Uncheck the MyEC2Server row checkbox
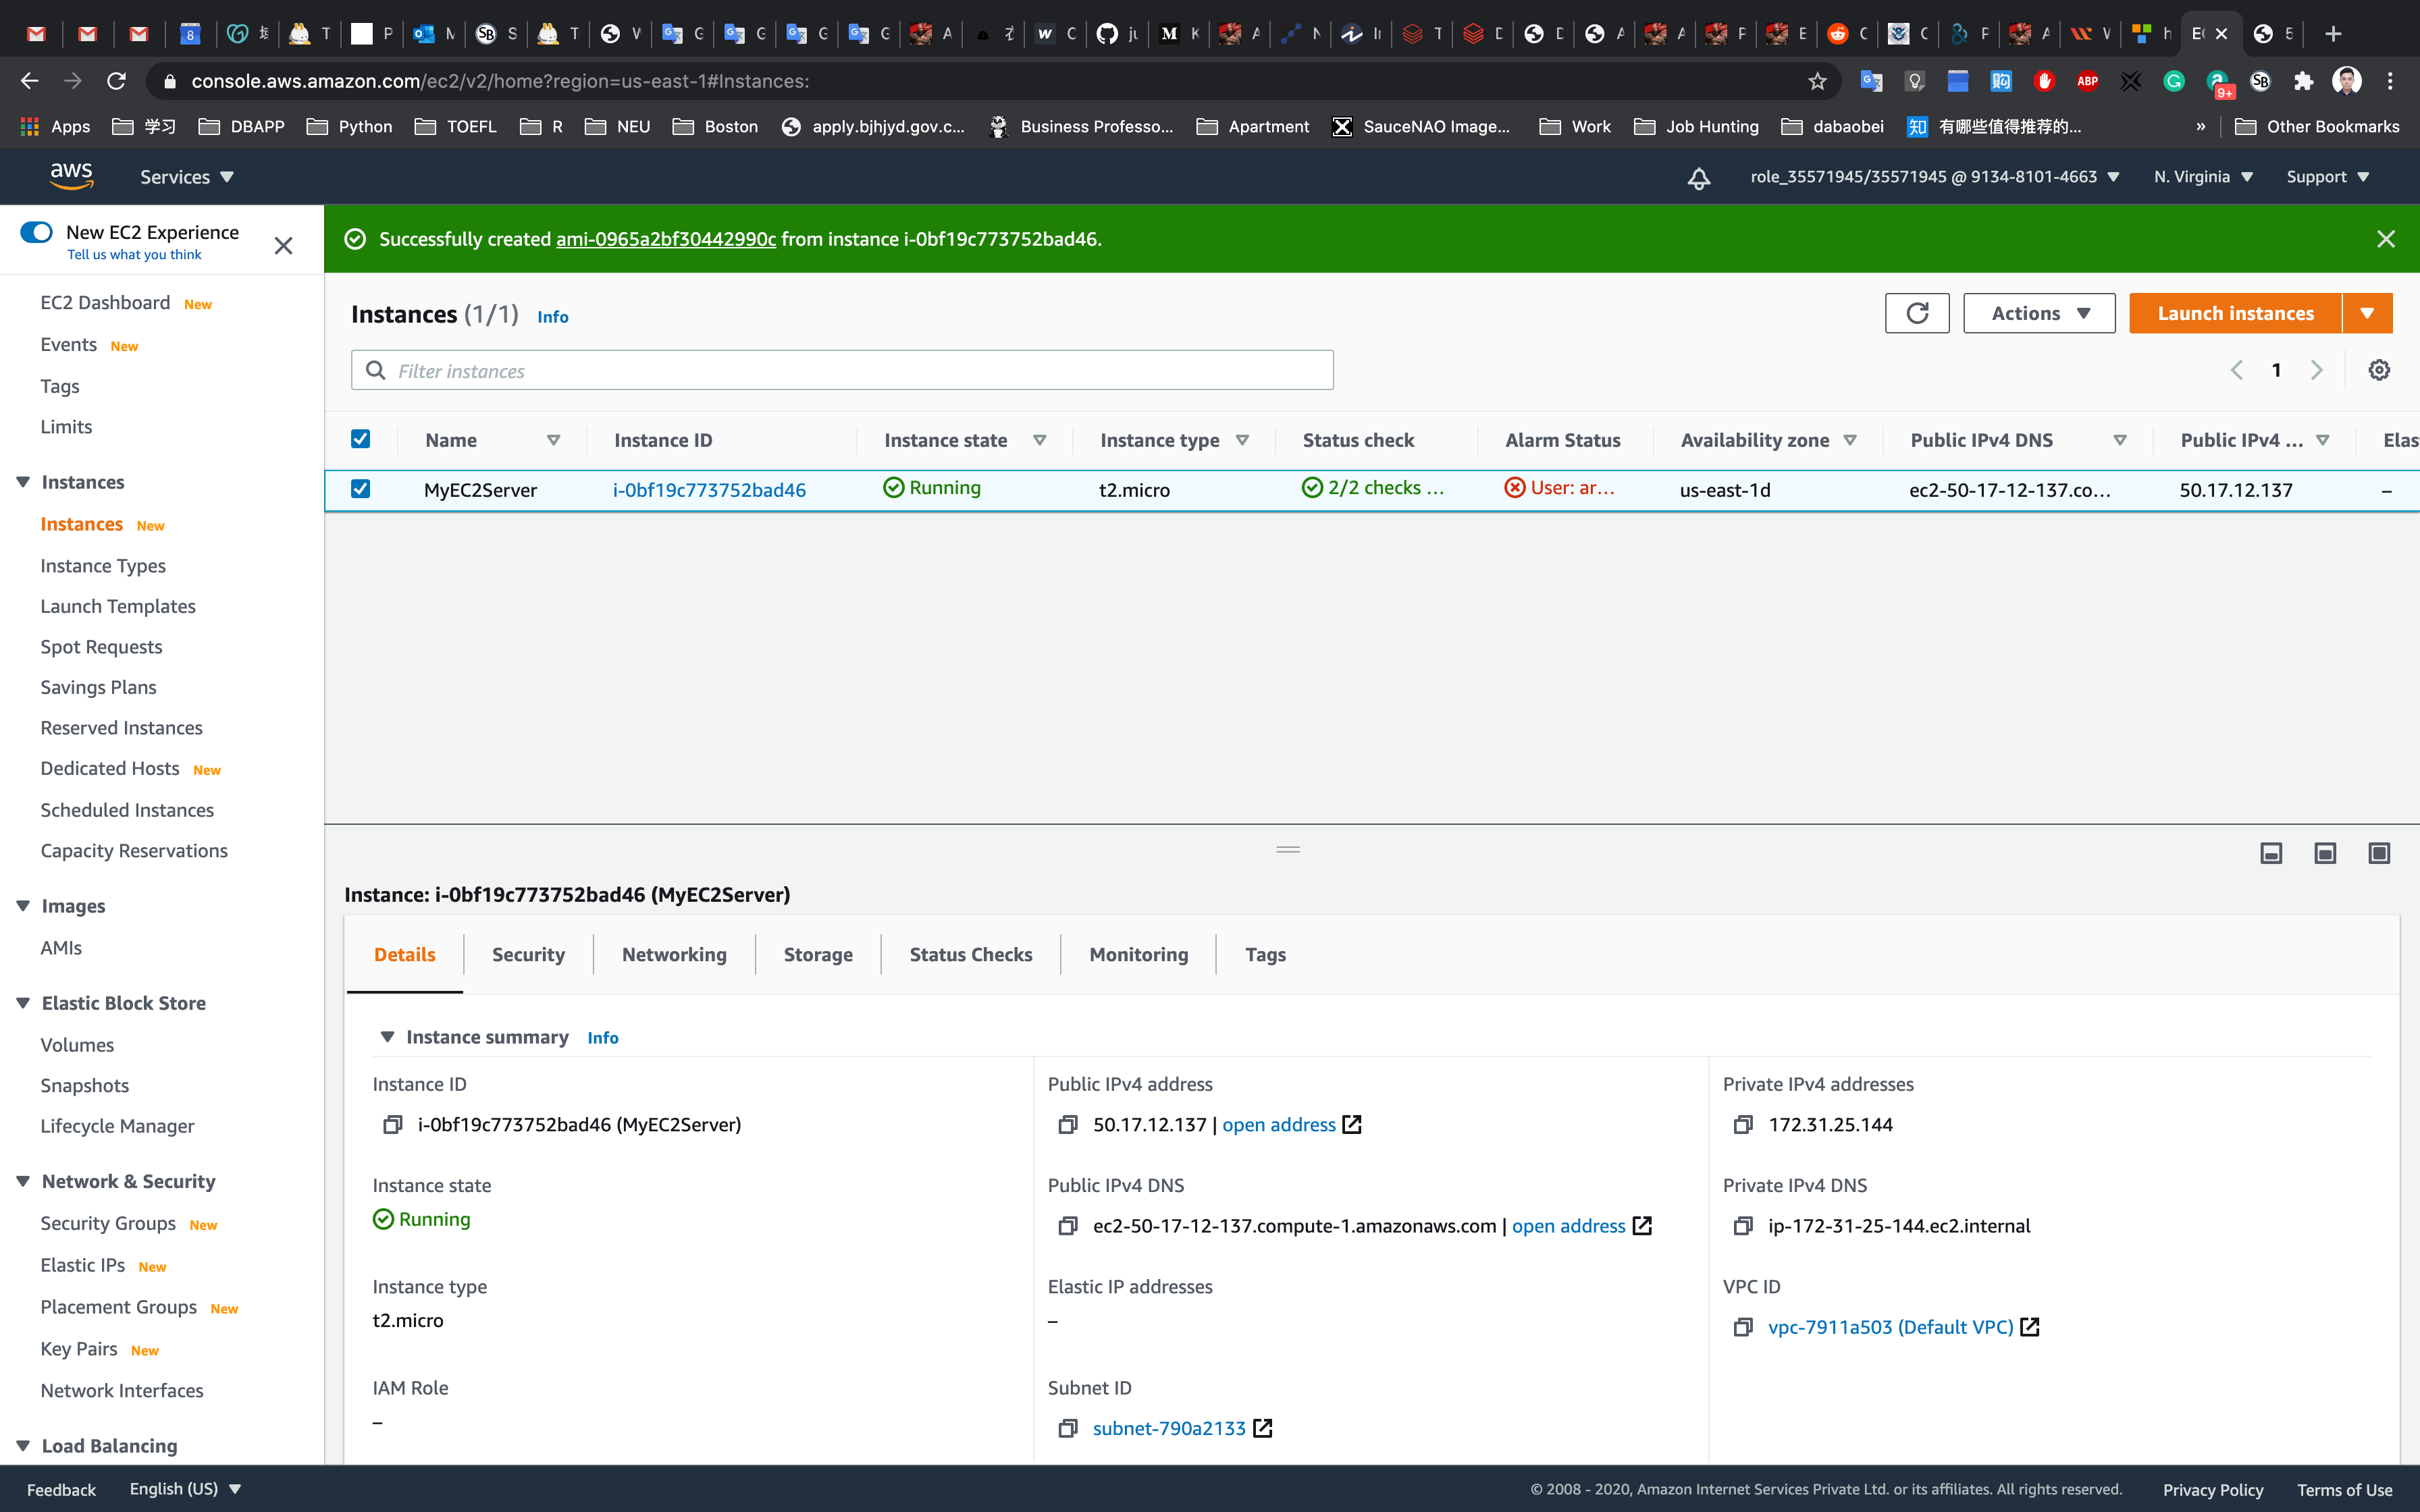The width and height of the screenshot is (2420, 1512). (361, 489)
